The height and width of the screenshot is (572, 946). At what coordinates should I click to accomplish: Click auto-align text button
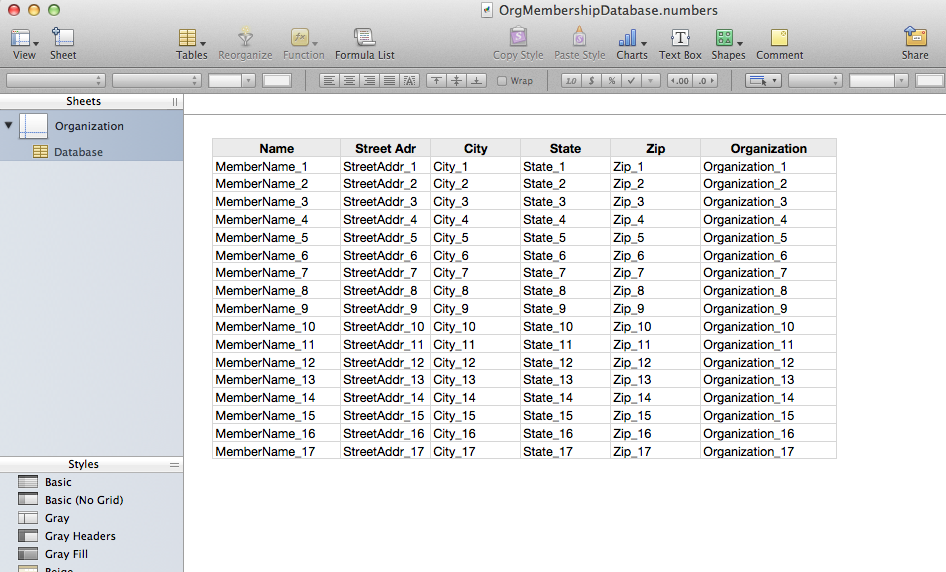pyautogui.click(x=409, y=80)
